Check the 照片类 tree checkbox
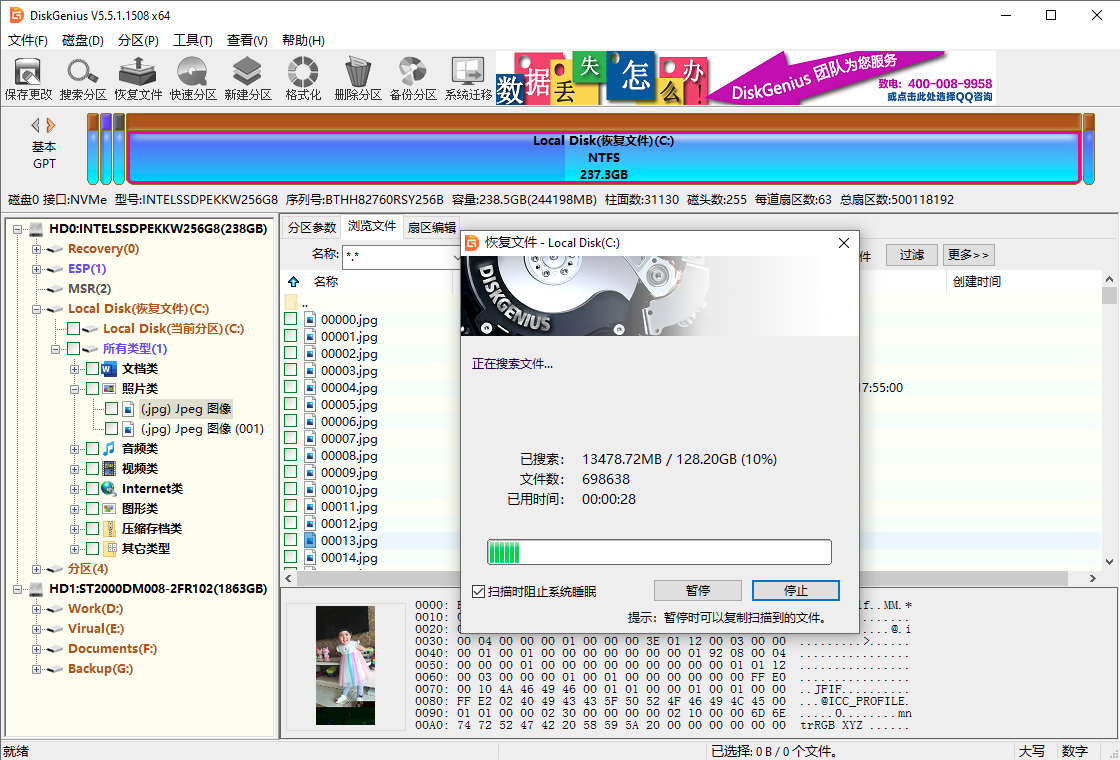1120x760 pixels. (92, 389)
